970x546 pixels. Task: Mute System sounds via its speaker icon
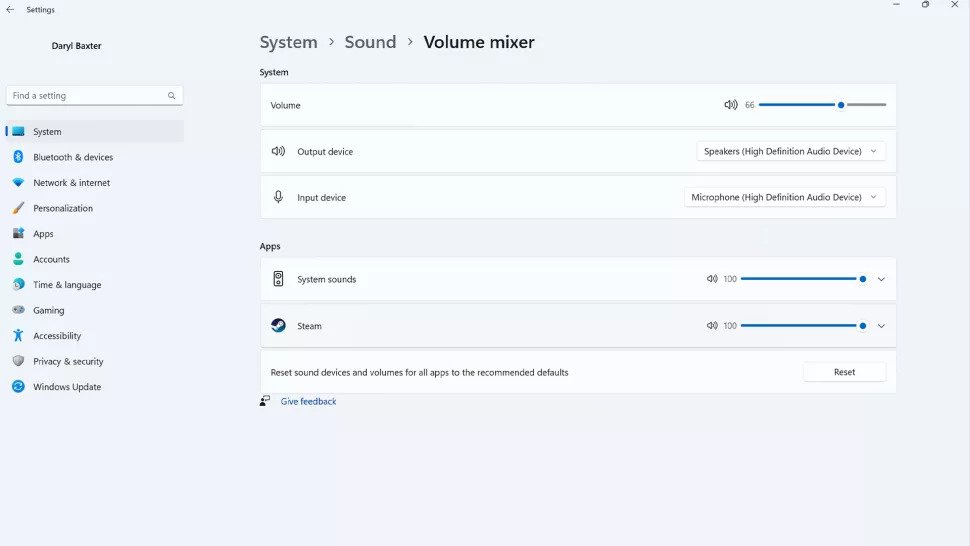click(712, 279)
